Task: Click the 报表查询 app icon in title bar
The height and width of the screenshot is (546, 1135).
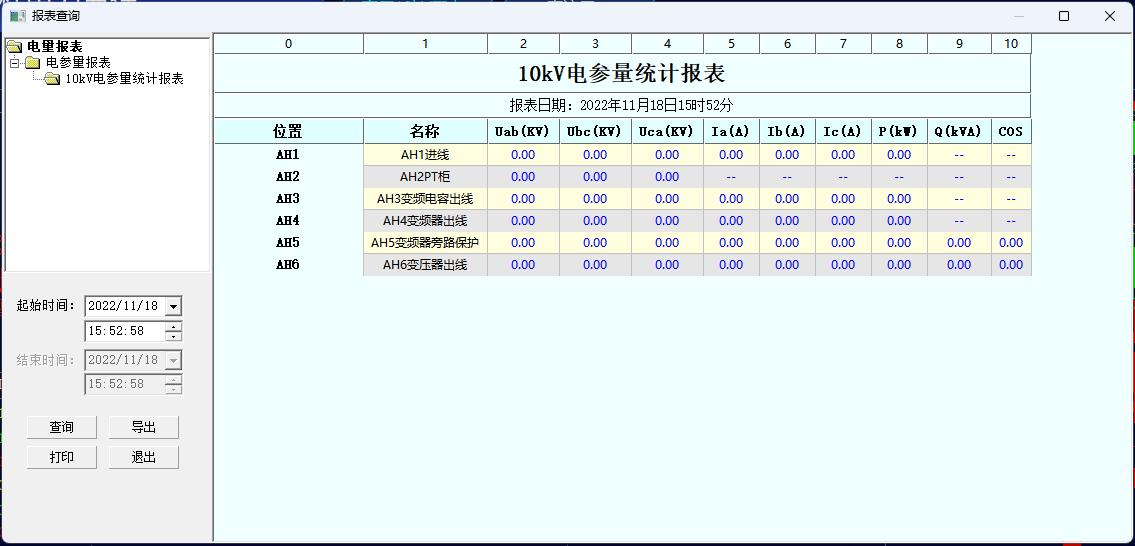Action: (17, 16)
